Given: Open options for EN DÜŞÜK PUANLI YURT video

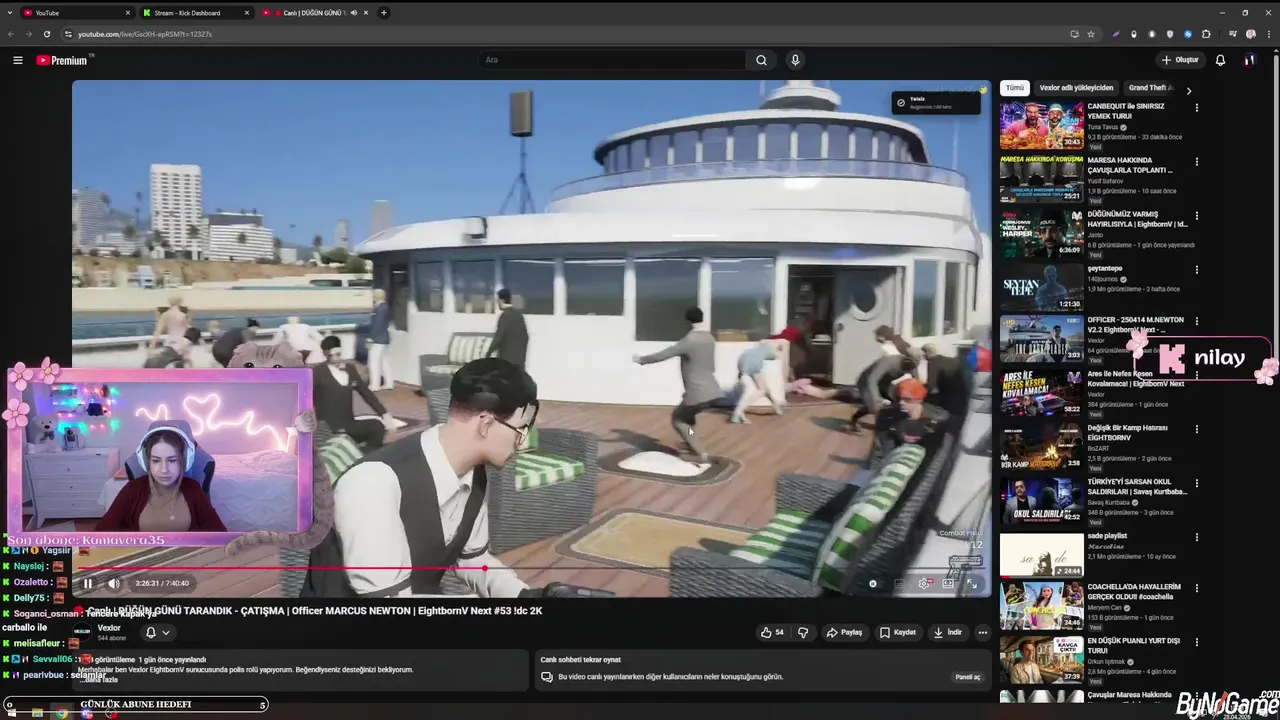Looking at the screenshot, I should pos(1196,643).
